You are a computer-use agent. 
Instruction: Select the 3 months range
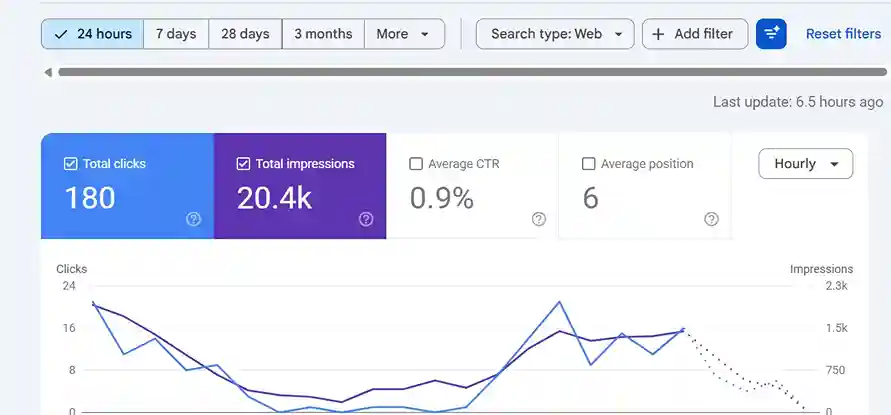point(323,34)
